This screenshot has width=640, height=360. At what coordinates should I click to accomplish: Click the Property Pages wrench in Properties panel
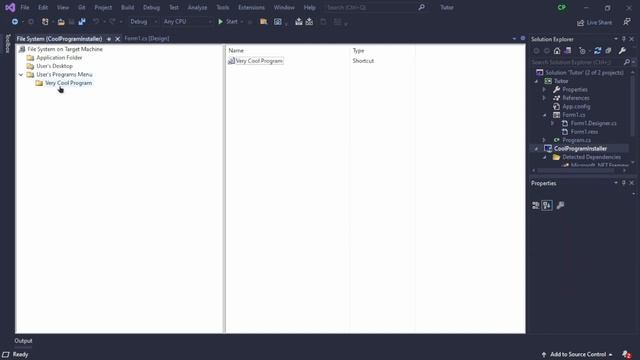click(560, 205)
